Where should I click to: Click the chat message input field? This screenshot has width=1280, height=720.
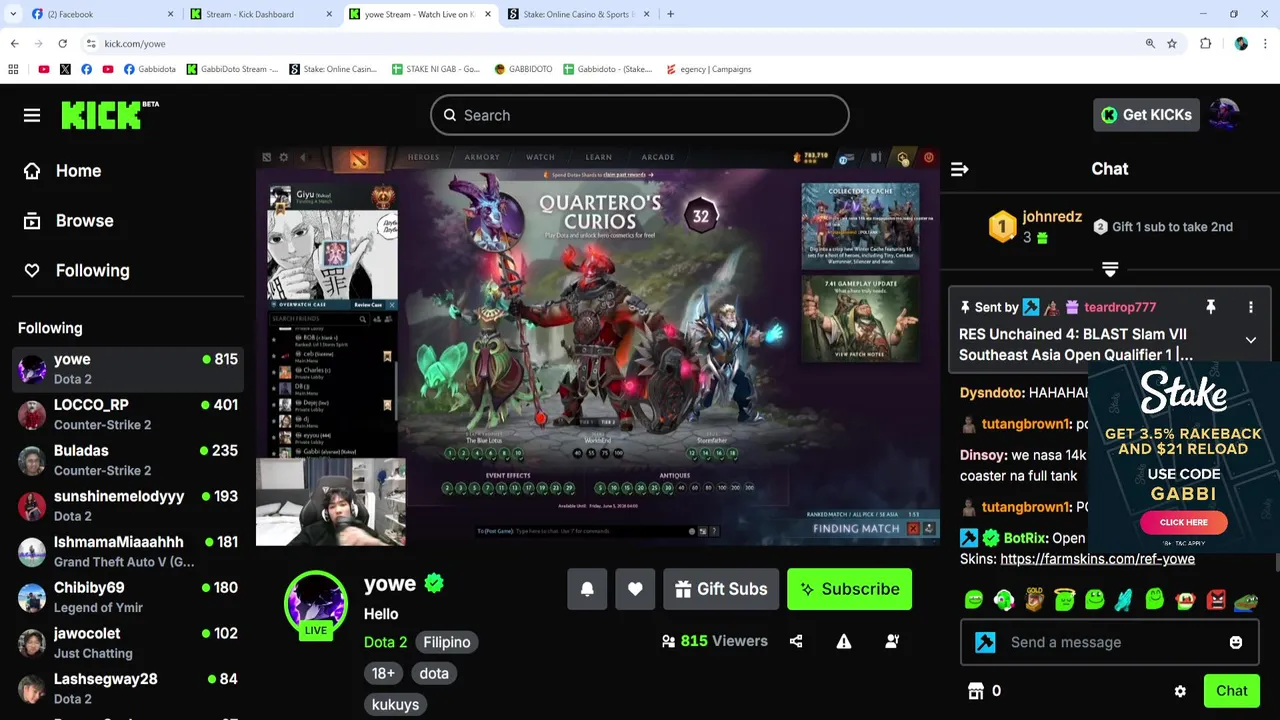click(x=1110, y=642)
